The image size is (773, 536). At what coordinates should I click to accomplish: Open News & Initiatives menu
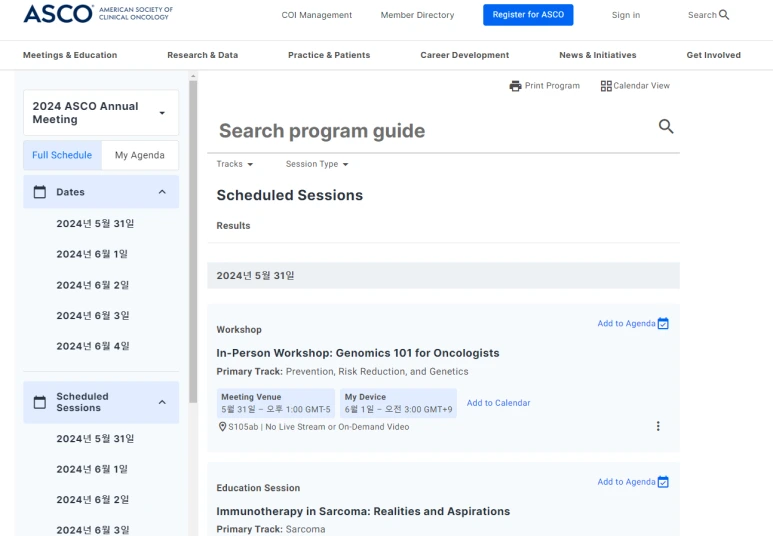(x=597, y=55)
